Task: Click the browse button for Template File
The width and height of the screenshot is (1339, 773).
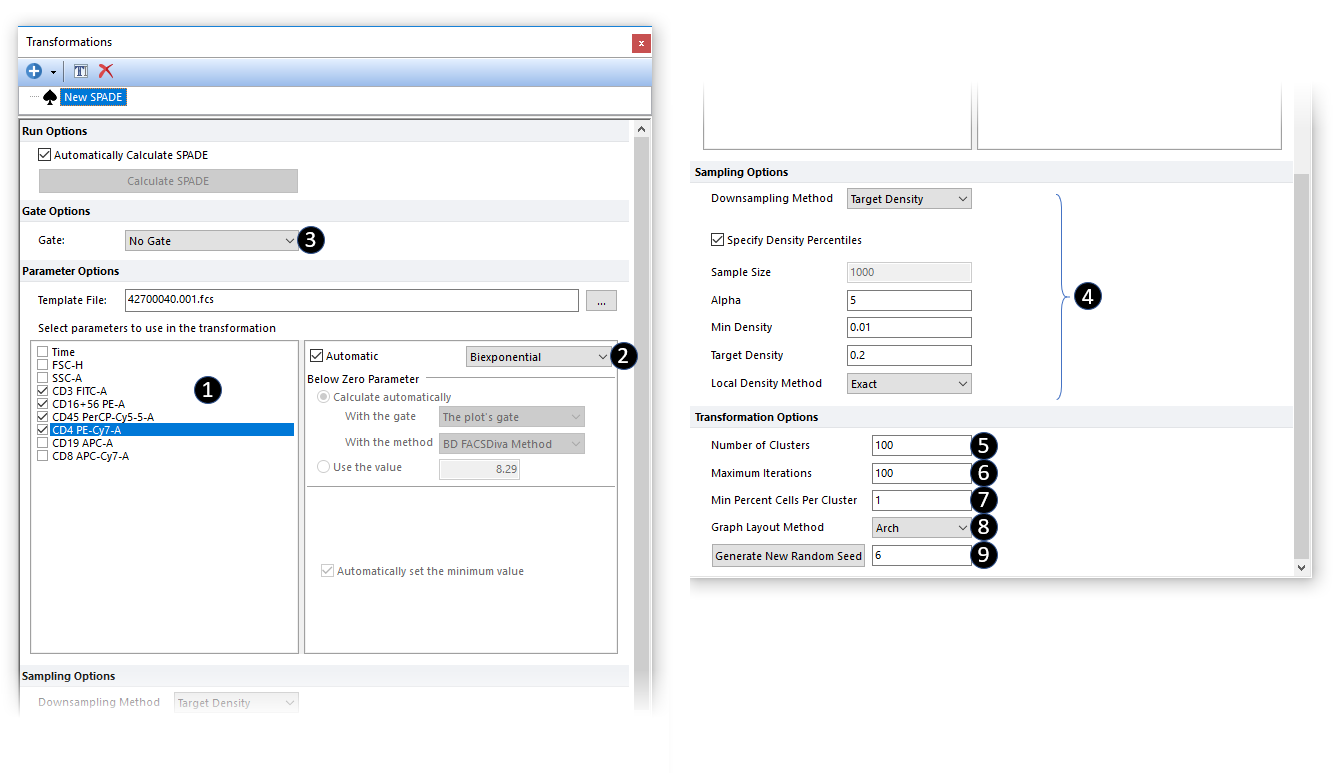Action: coord(601,300)
